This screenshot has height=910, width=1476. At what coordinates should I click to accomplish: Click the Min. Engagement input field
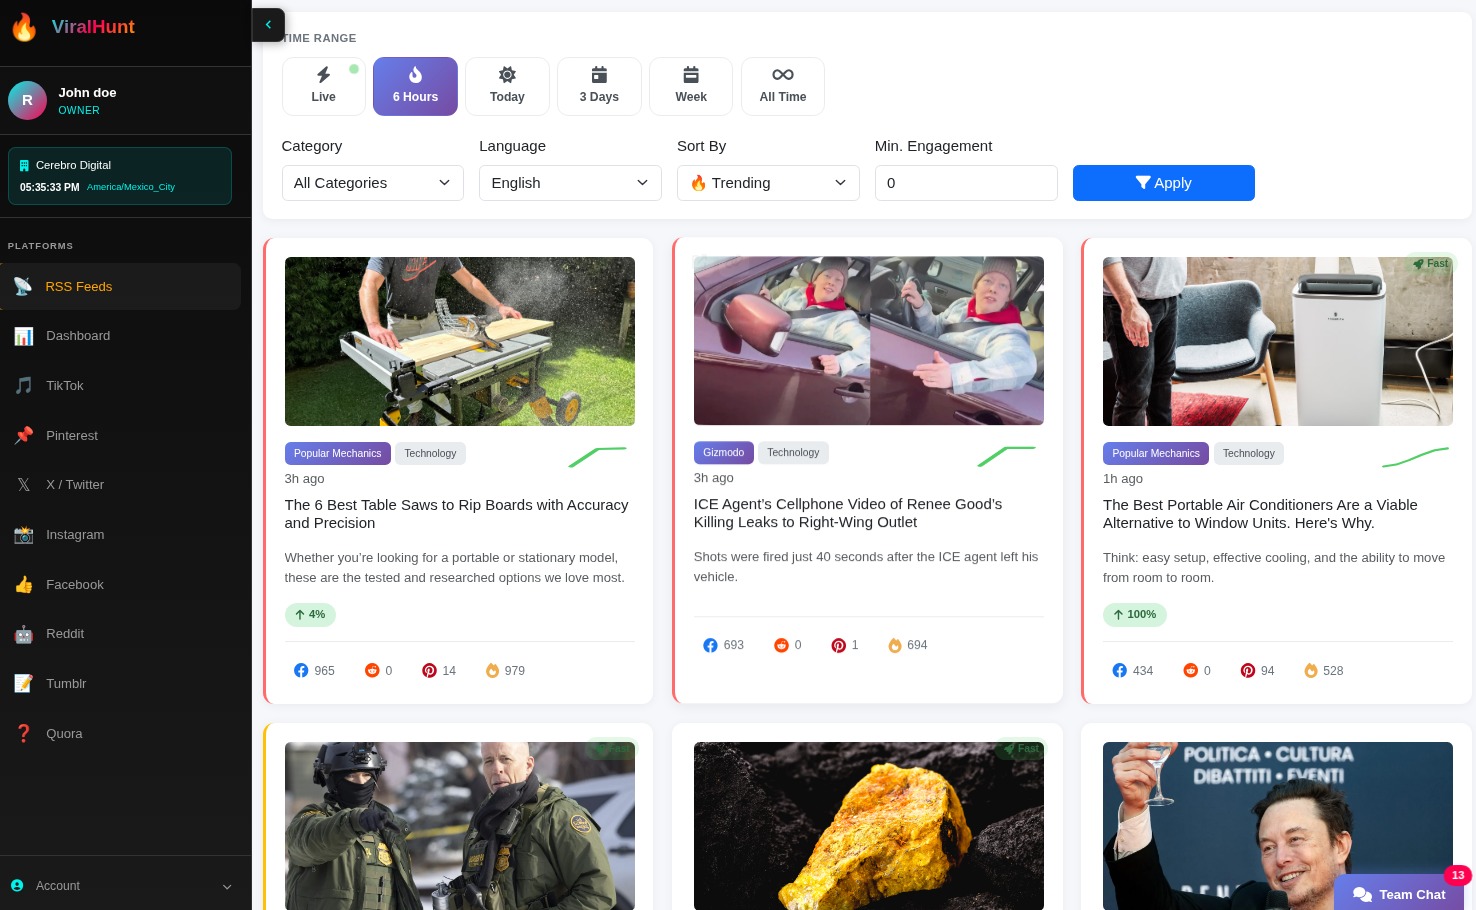pos(966,183)
